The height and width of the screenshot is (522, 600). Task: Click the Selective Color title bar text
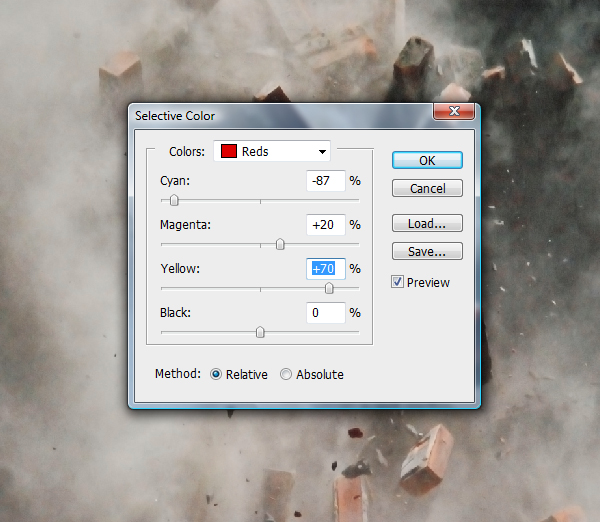[175, 116]
